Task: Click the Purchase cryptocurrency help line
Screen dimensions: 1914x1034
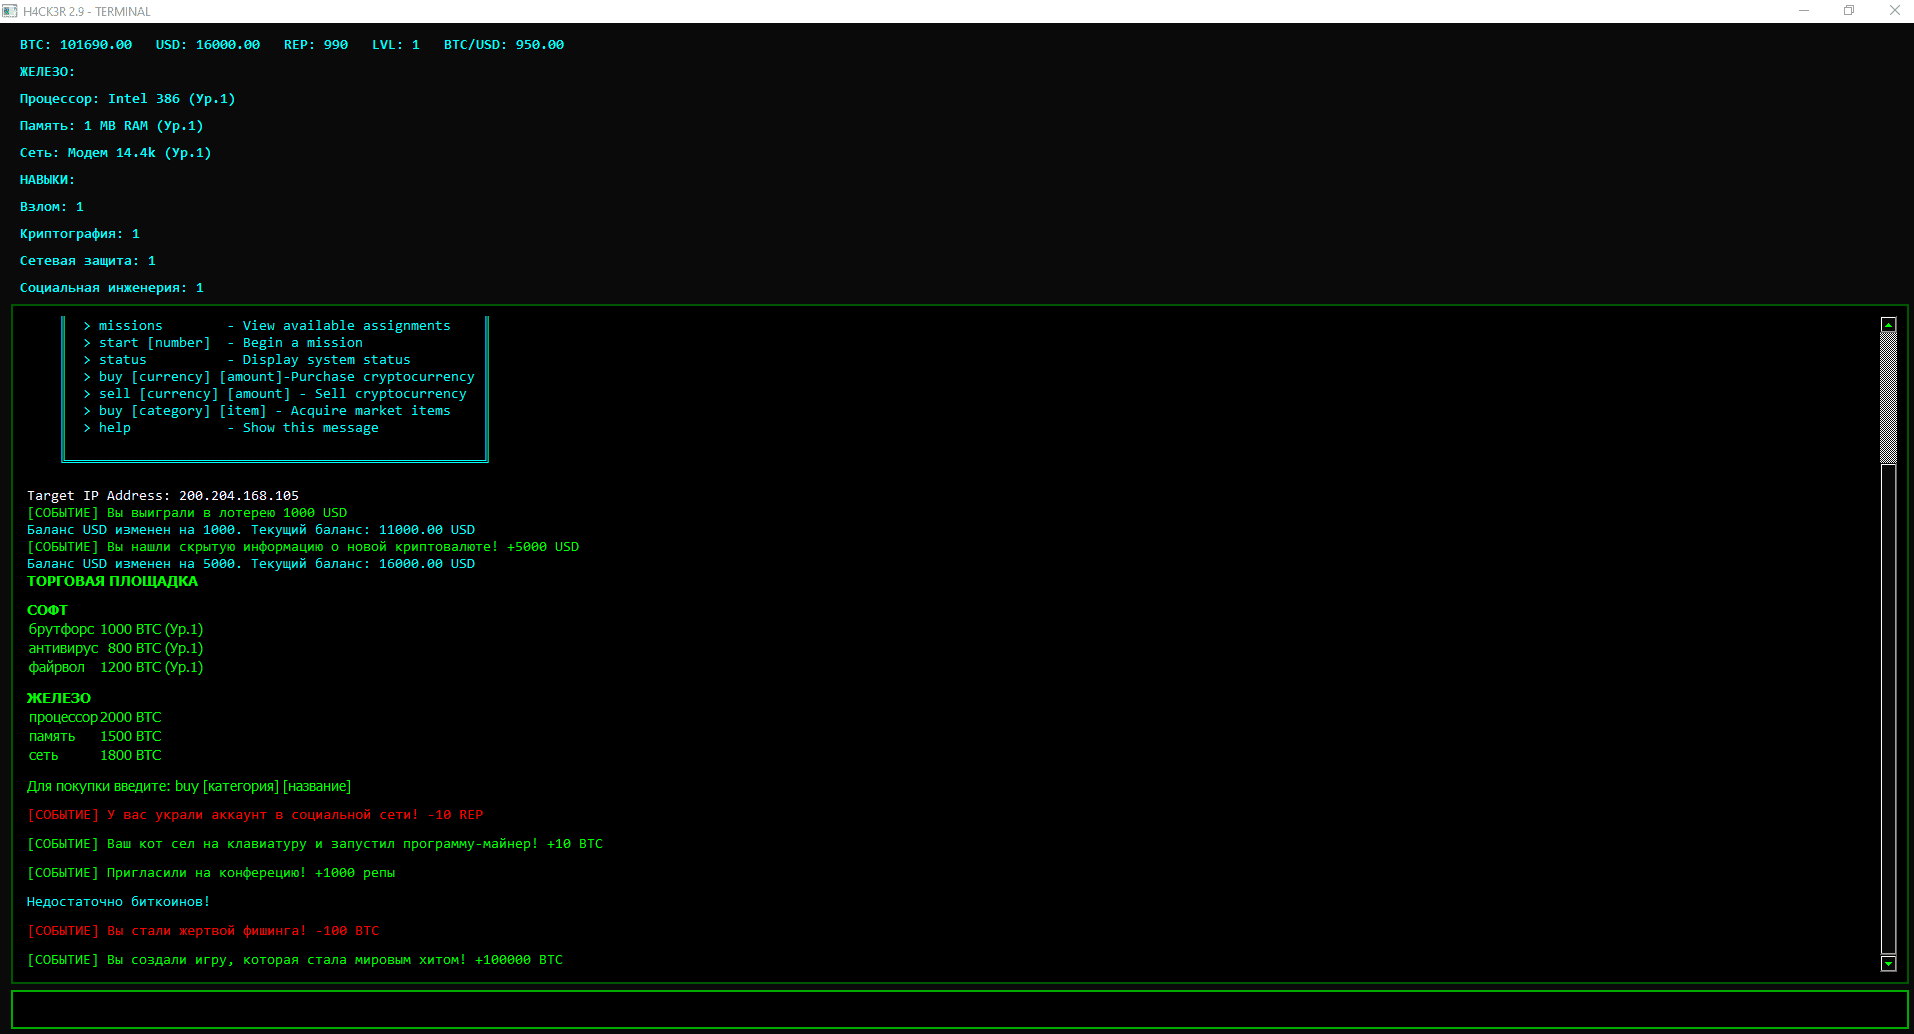Action: coord(279,377)
